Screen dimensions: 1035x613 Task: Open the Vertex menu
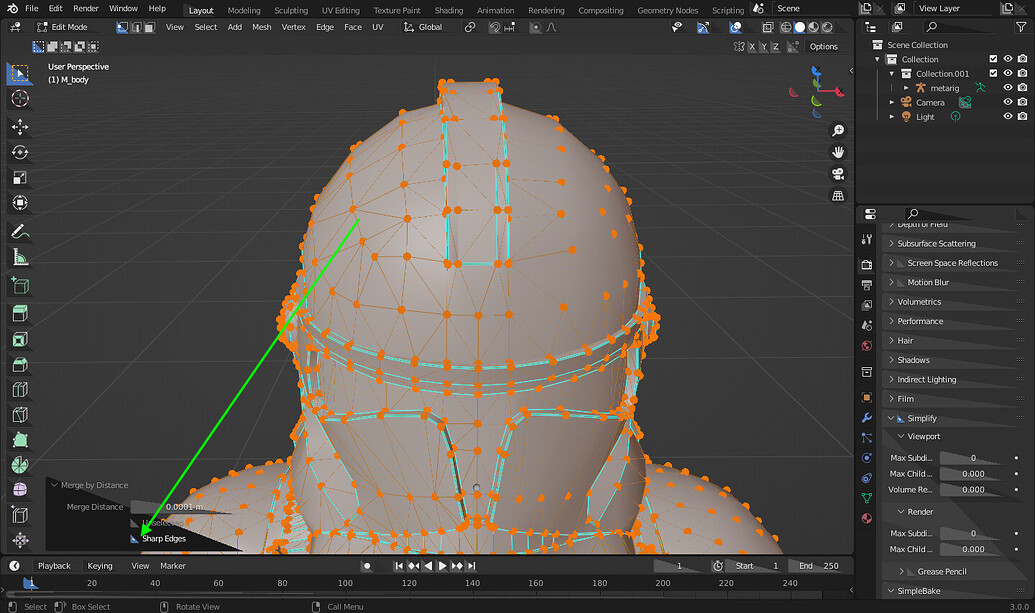click(293, 27)
